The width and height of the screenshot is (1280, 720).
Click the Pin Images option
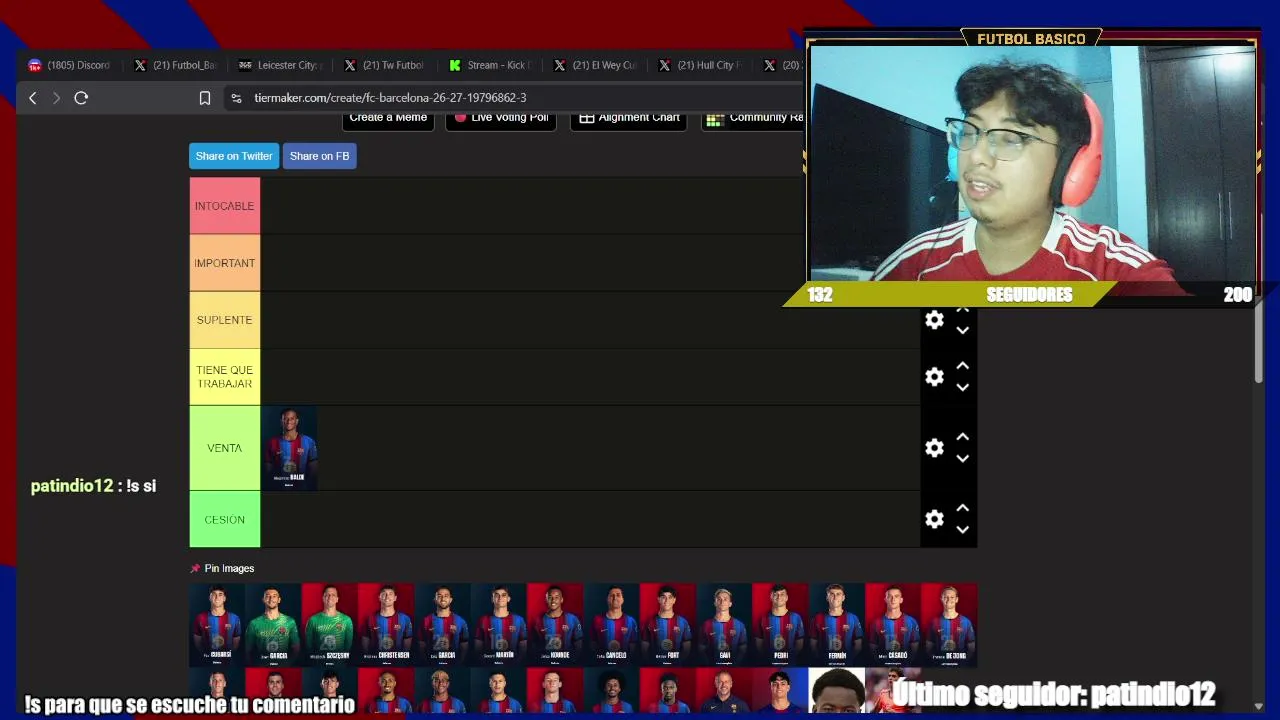pyautogui.click(x=222, y=568)
